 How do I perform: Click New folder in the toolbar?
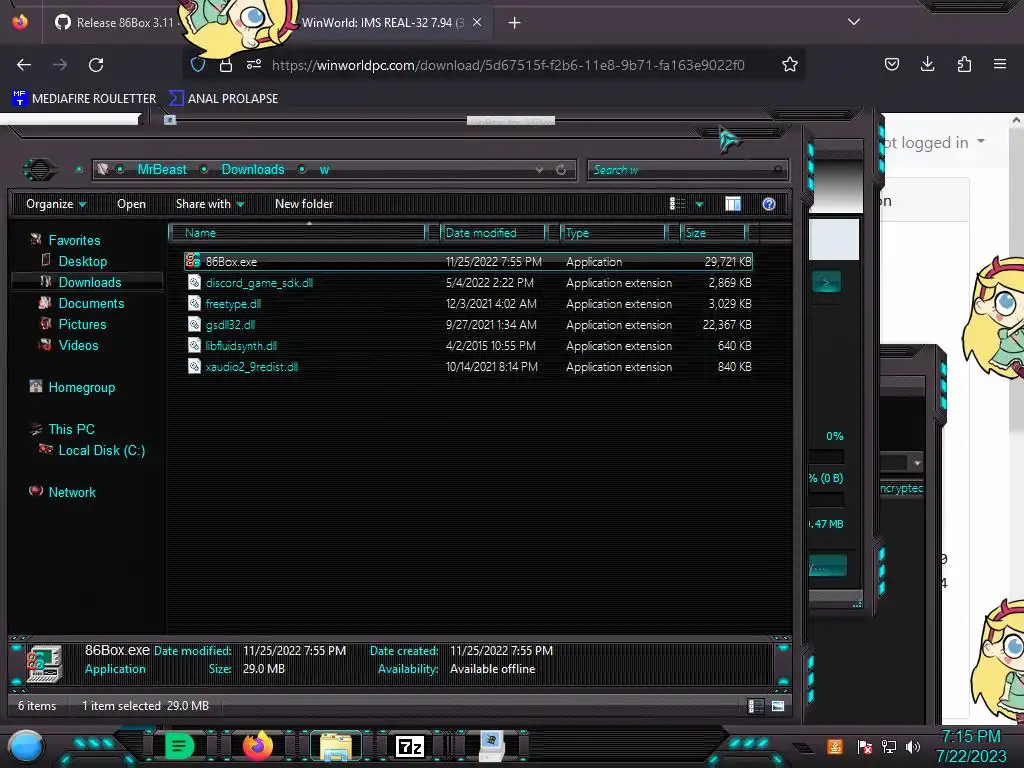point(304,204)
